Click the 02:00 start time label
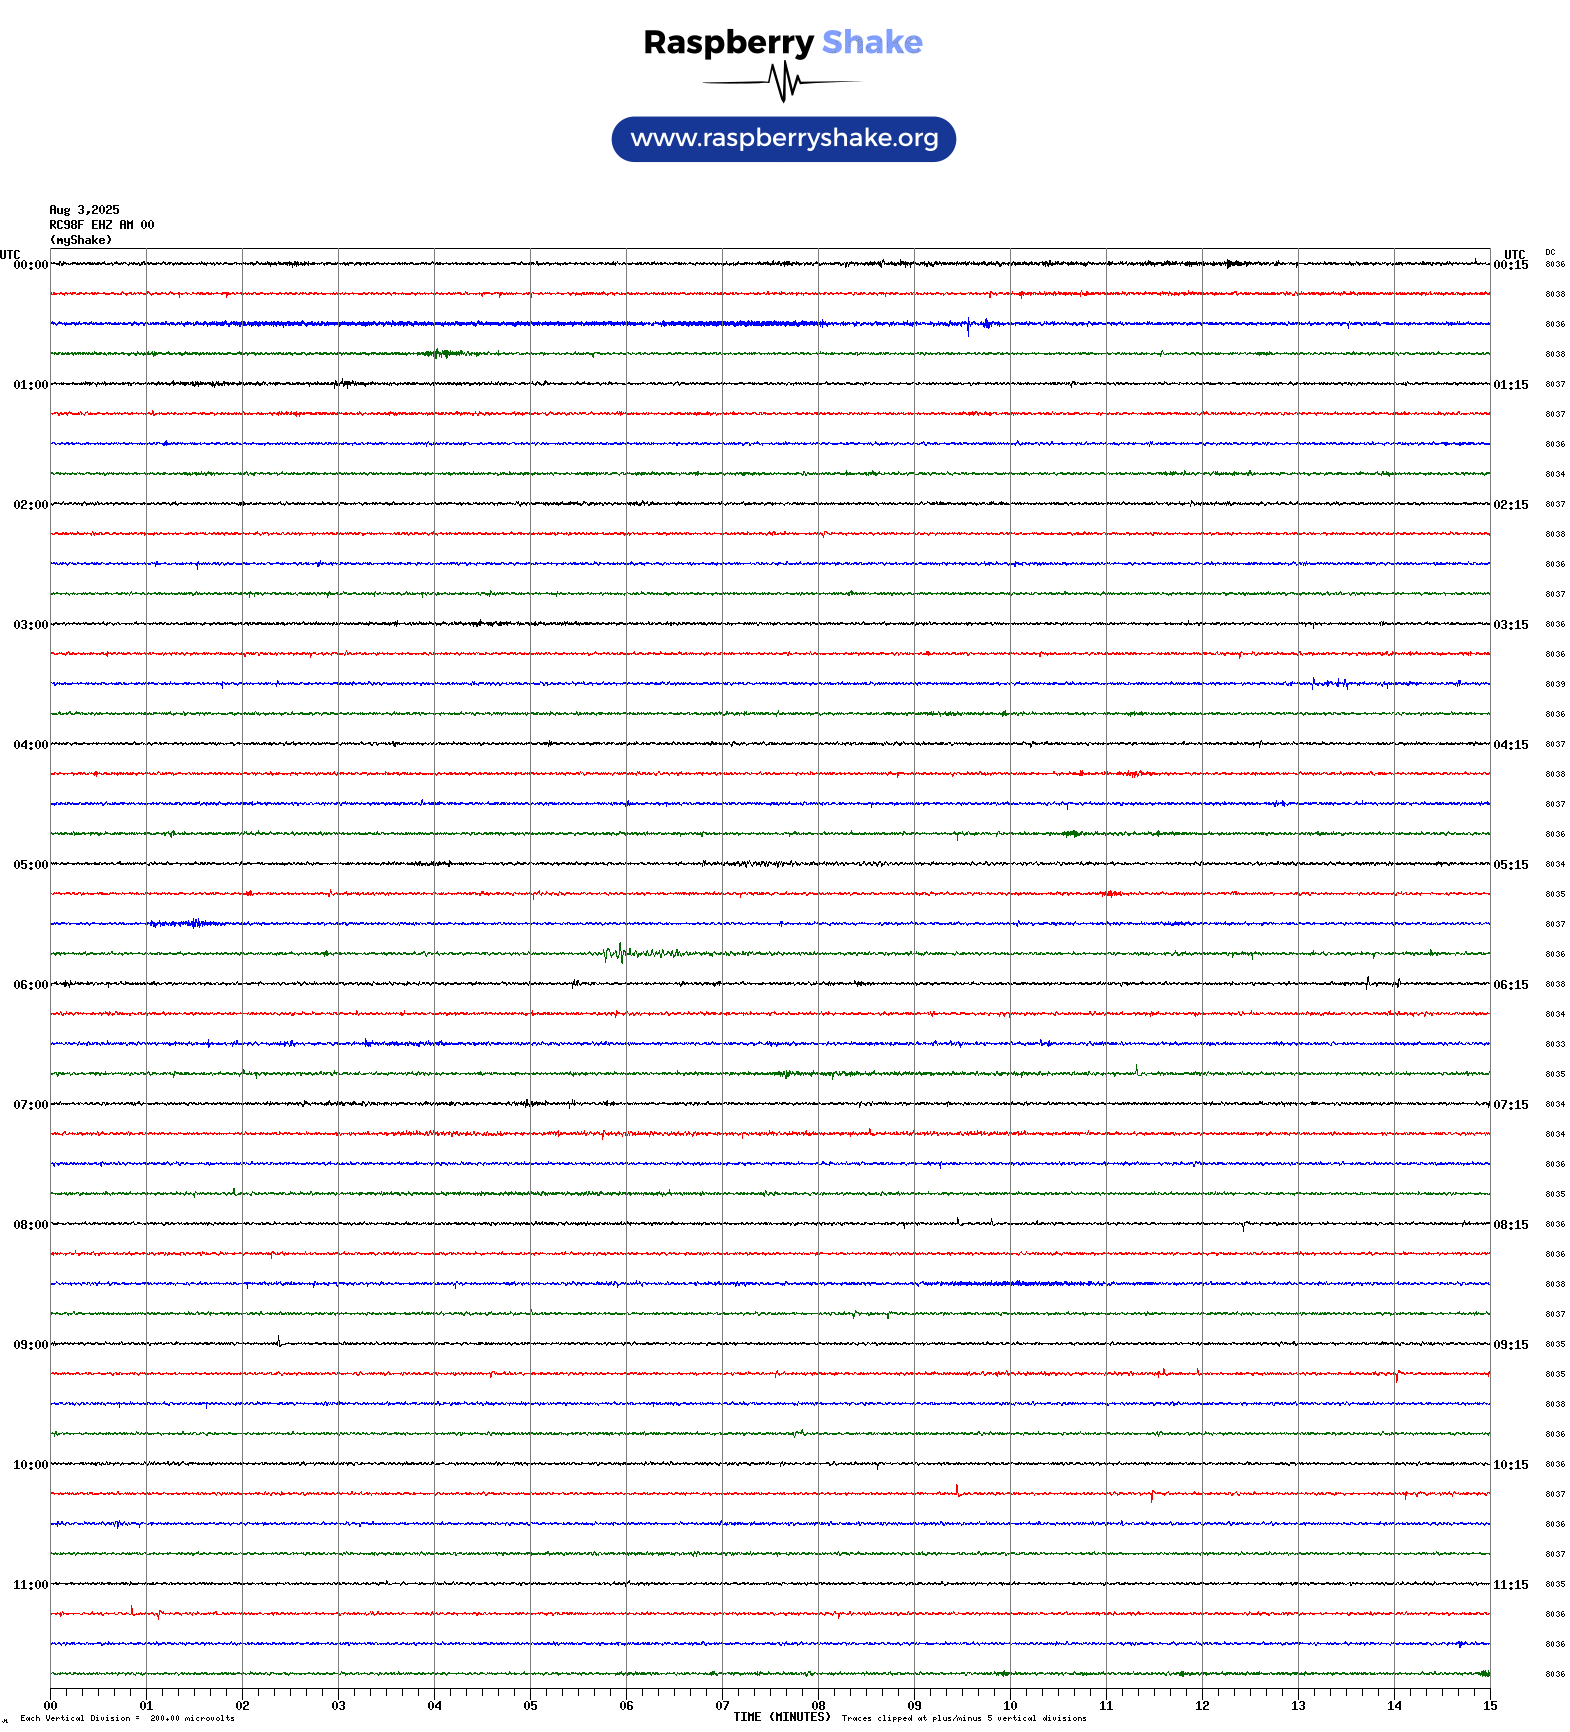The image size is (1570, 1732). coord(30,505)
